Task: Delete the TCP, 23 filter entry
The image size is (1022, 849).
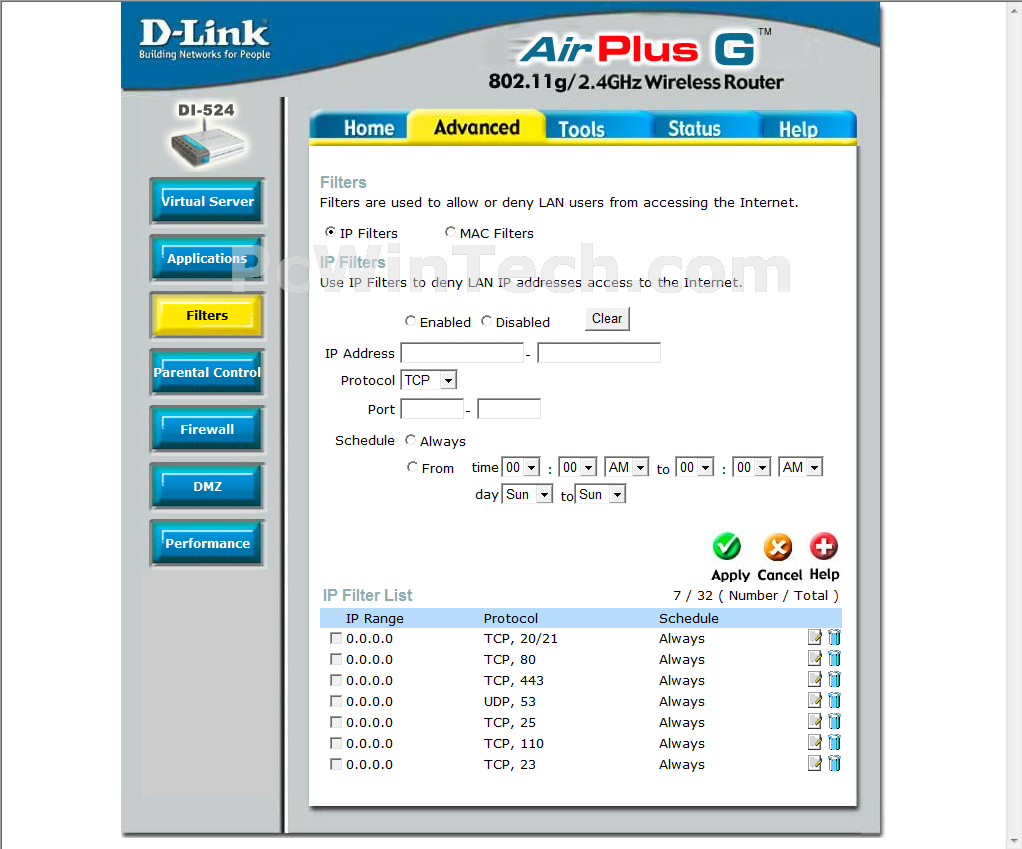Action: point(834,763)
